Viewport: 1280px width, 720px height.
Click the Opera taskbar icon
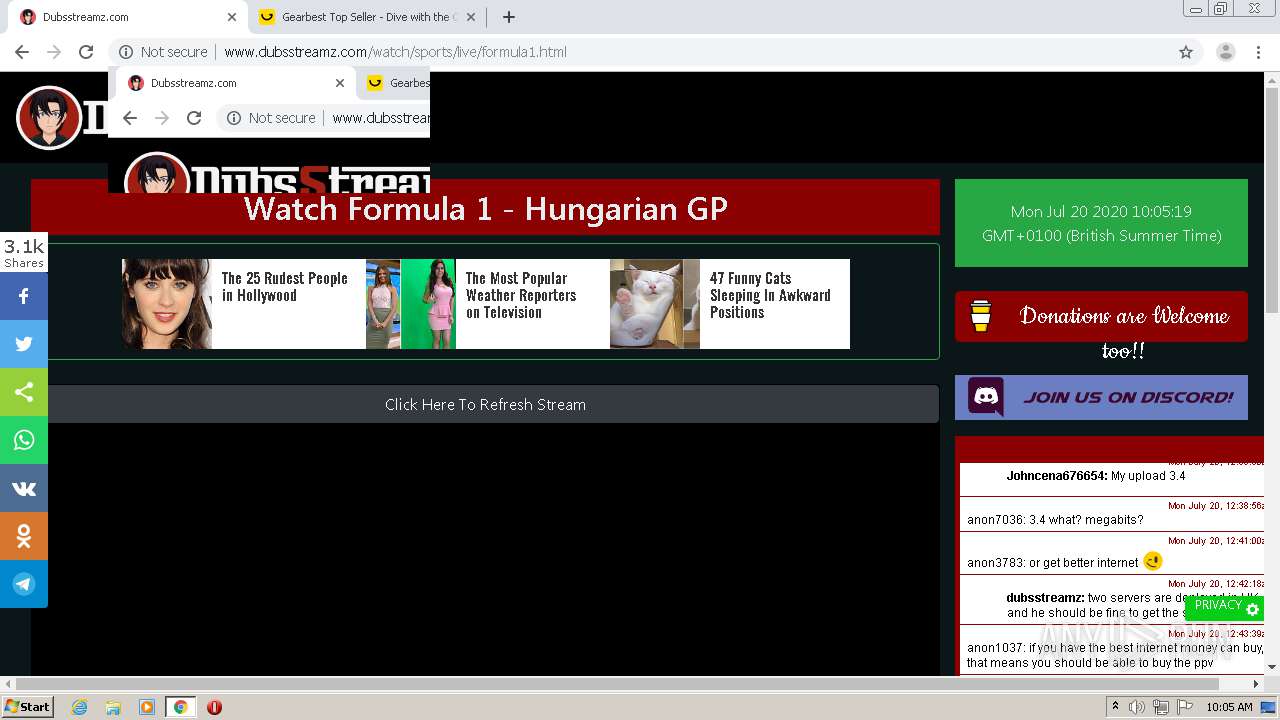214,707
